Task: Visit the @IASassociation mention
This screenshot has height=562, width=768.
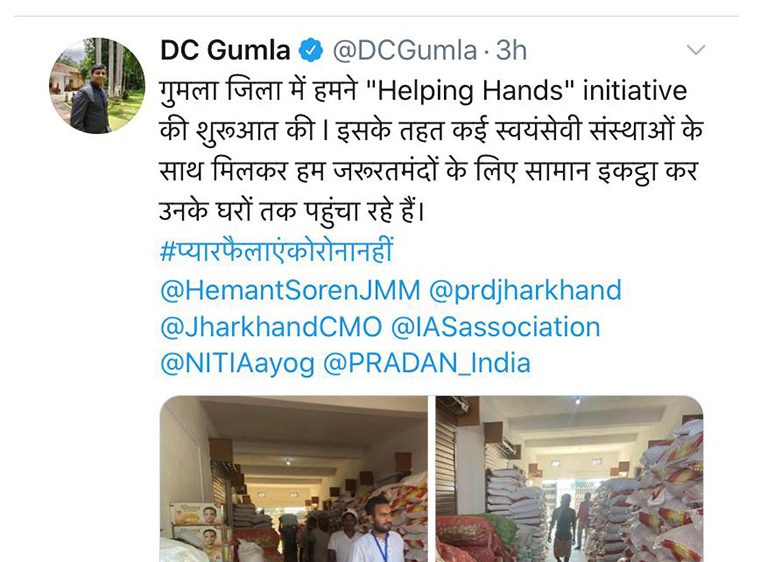Action: click(496, 327)
